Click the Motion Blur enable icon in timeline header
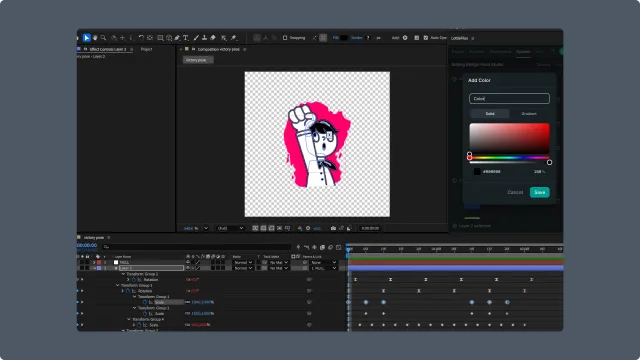The height and width of the screenshot is (360, 640). tap(331, 247)
